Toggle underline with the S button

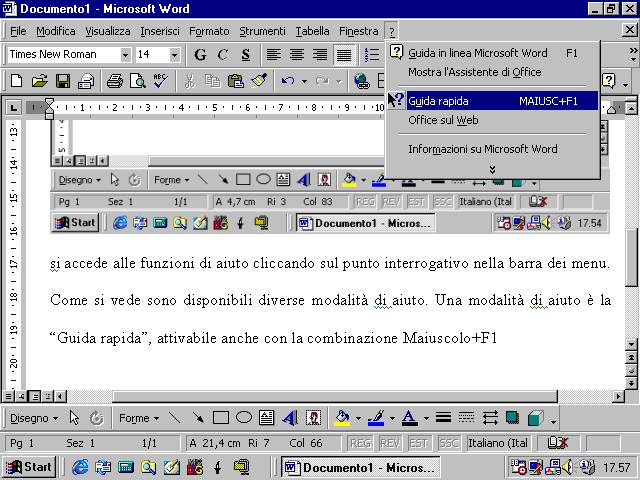(x=245, y=55)
